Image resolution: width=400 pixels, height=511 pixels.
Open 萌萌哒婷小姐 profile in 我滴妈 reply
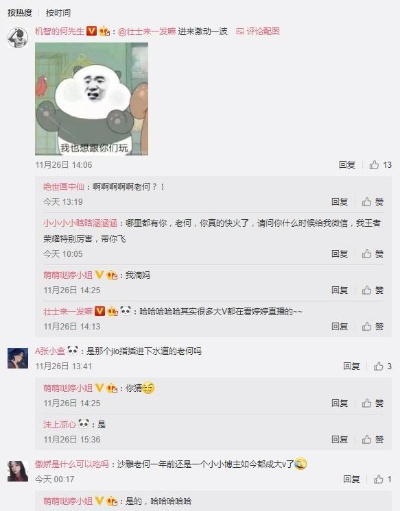pos(68,275)
